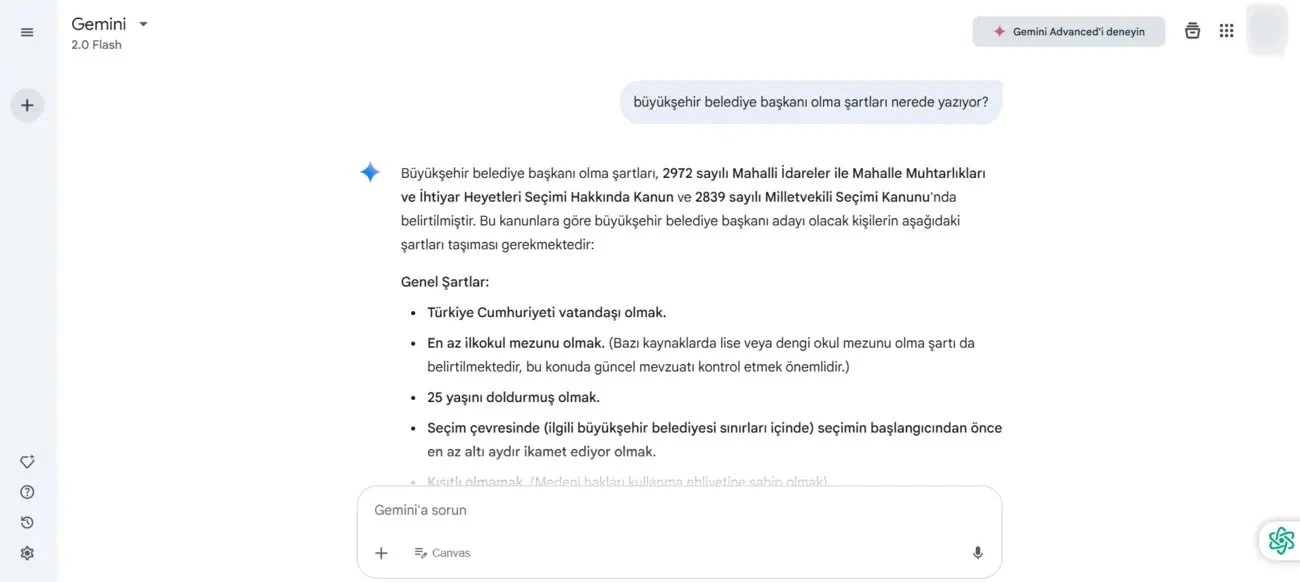This screenshot has width=1300, height=582.
Task: Activate the microphone voice input
Action: pos(977,553)
